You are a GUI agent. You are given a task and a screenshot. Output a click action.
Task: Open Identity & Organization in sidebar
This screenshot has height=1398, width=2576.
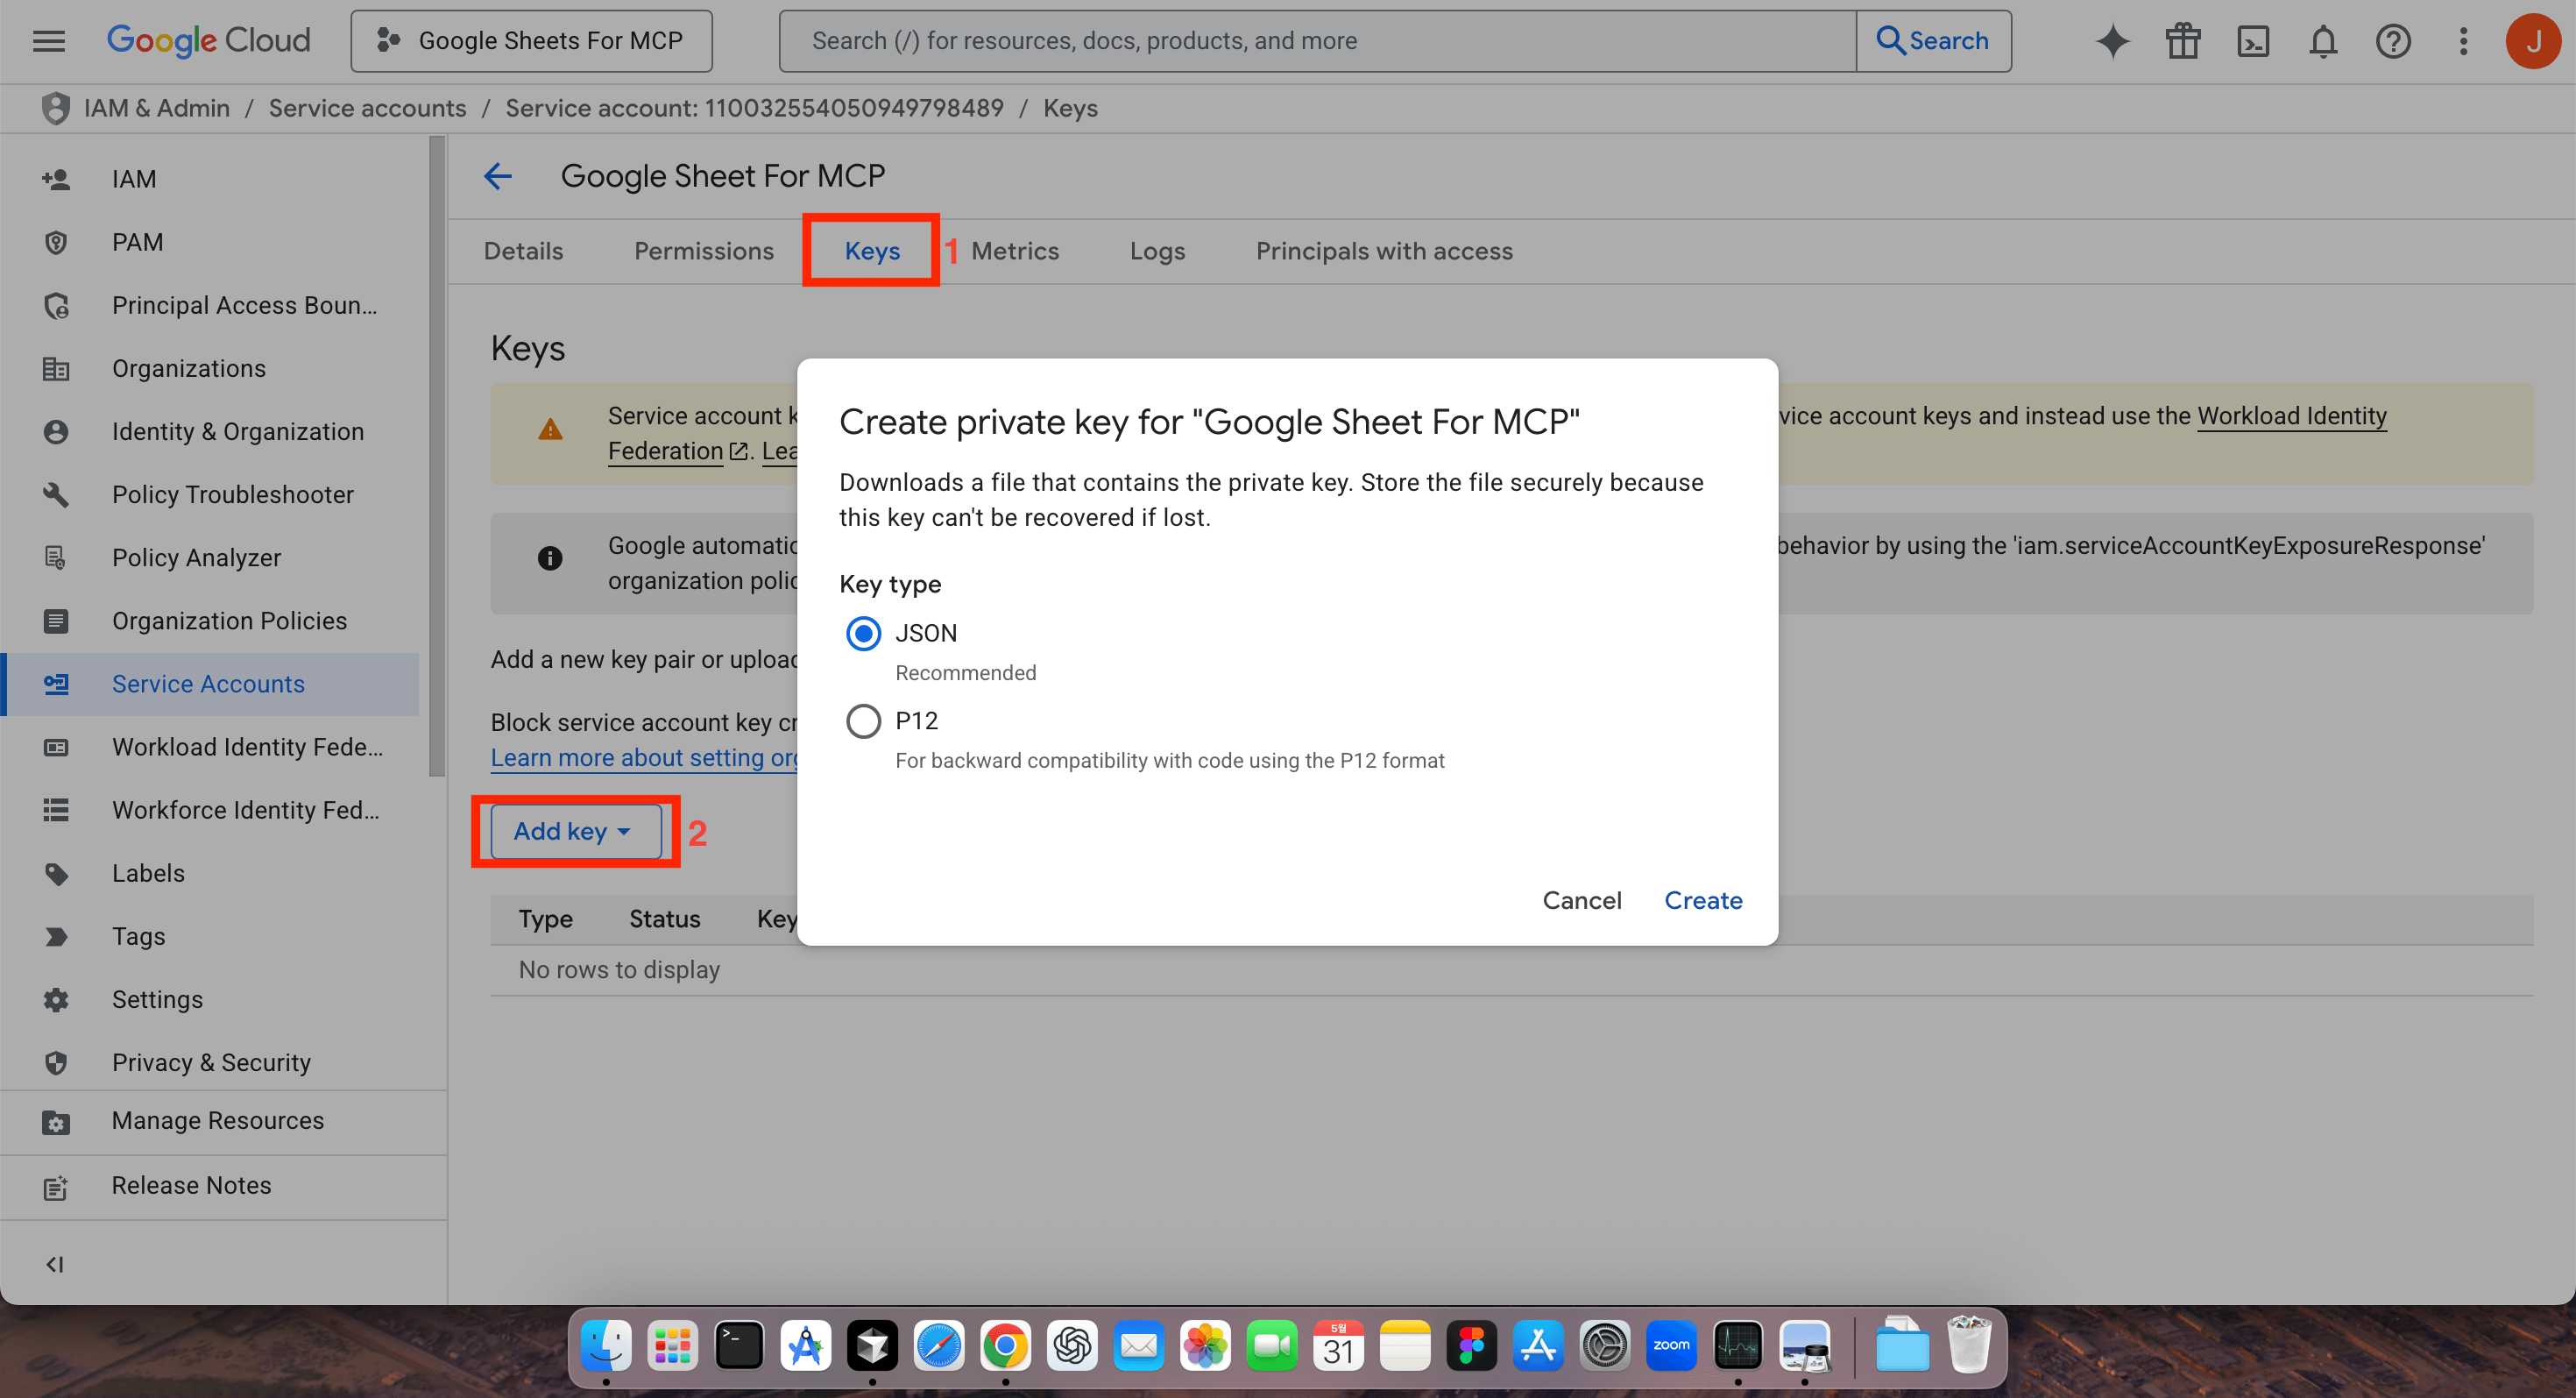(x=211, y=431)
